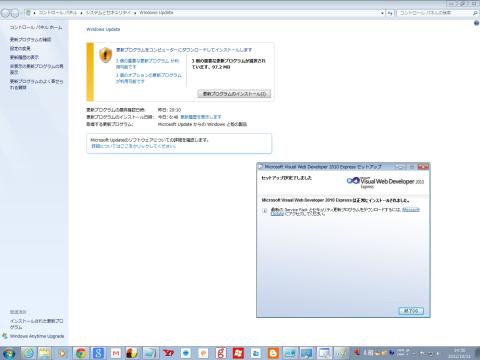Image resolution: width=480 pixels, height=360 pixels.
Task: Open the Windows Explorer folder taskbar icon
Action: coord(45,353)
